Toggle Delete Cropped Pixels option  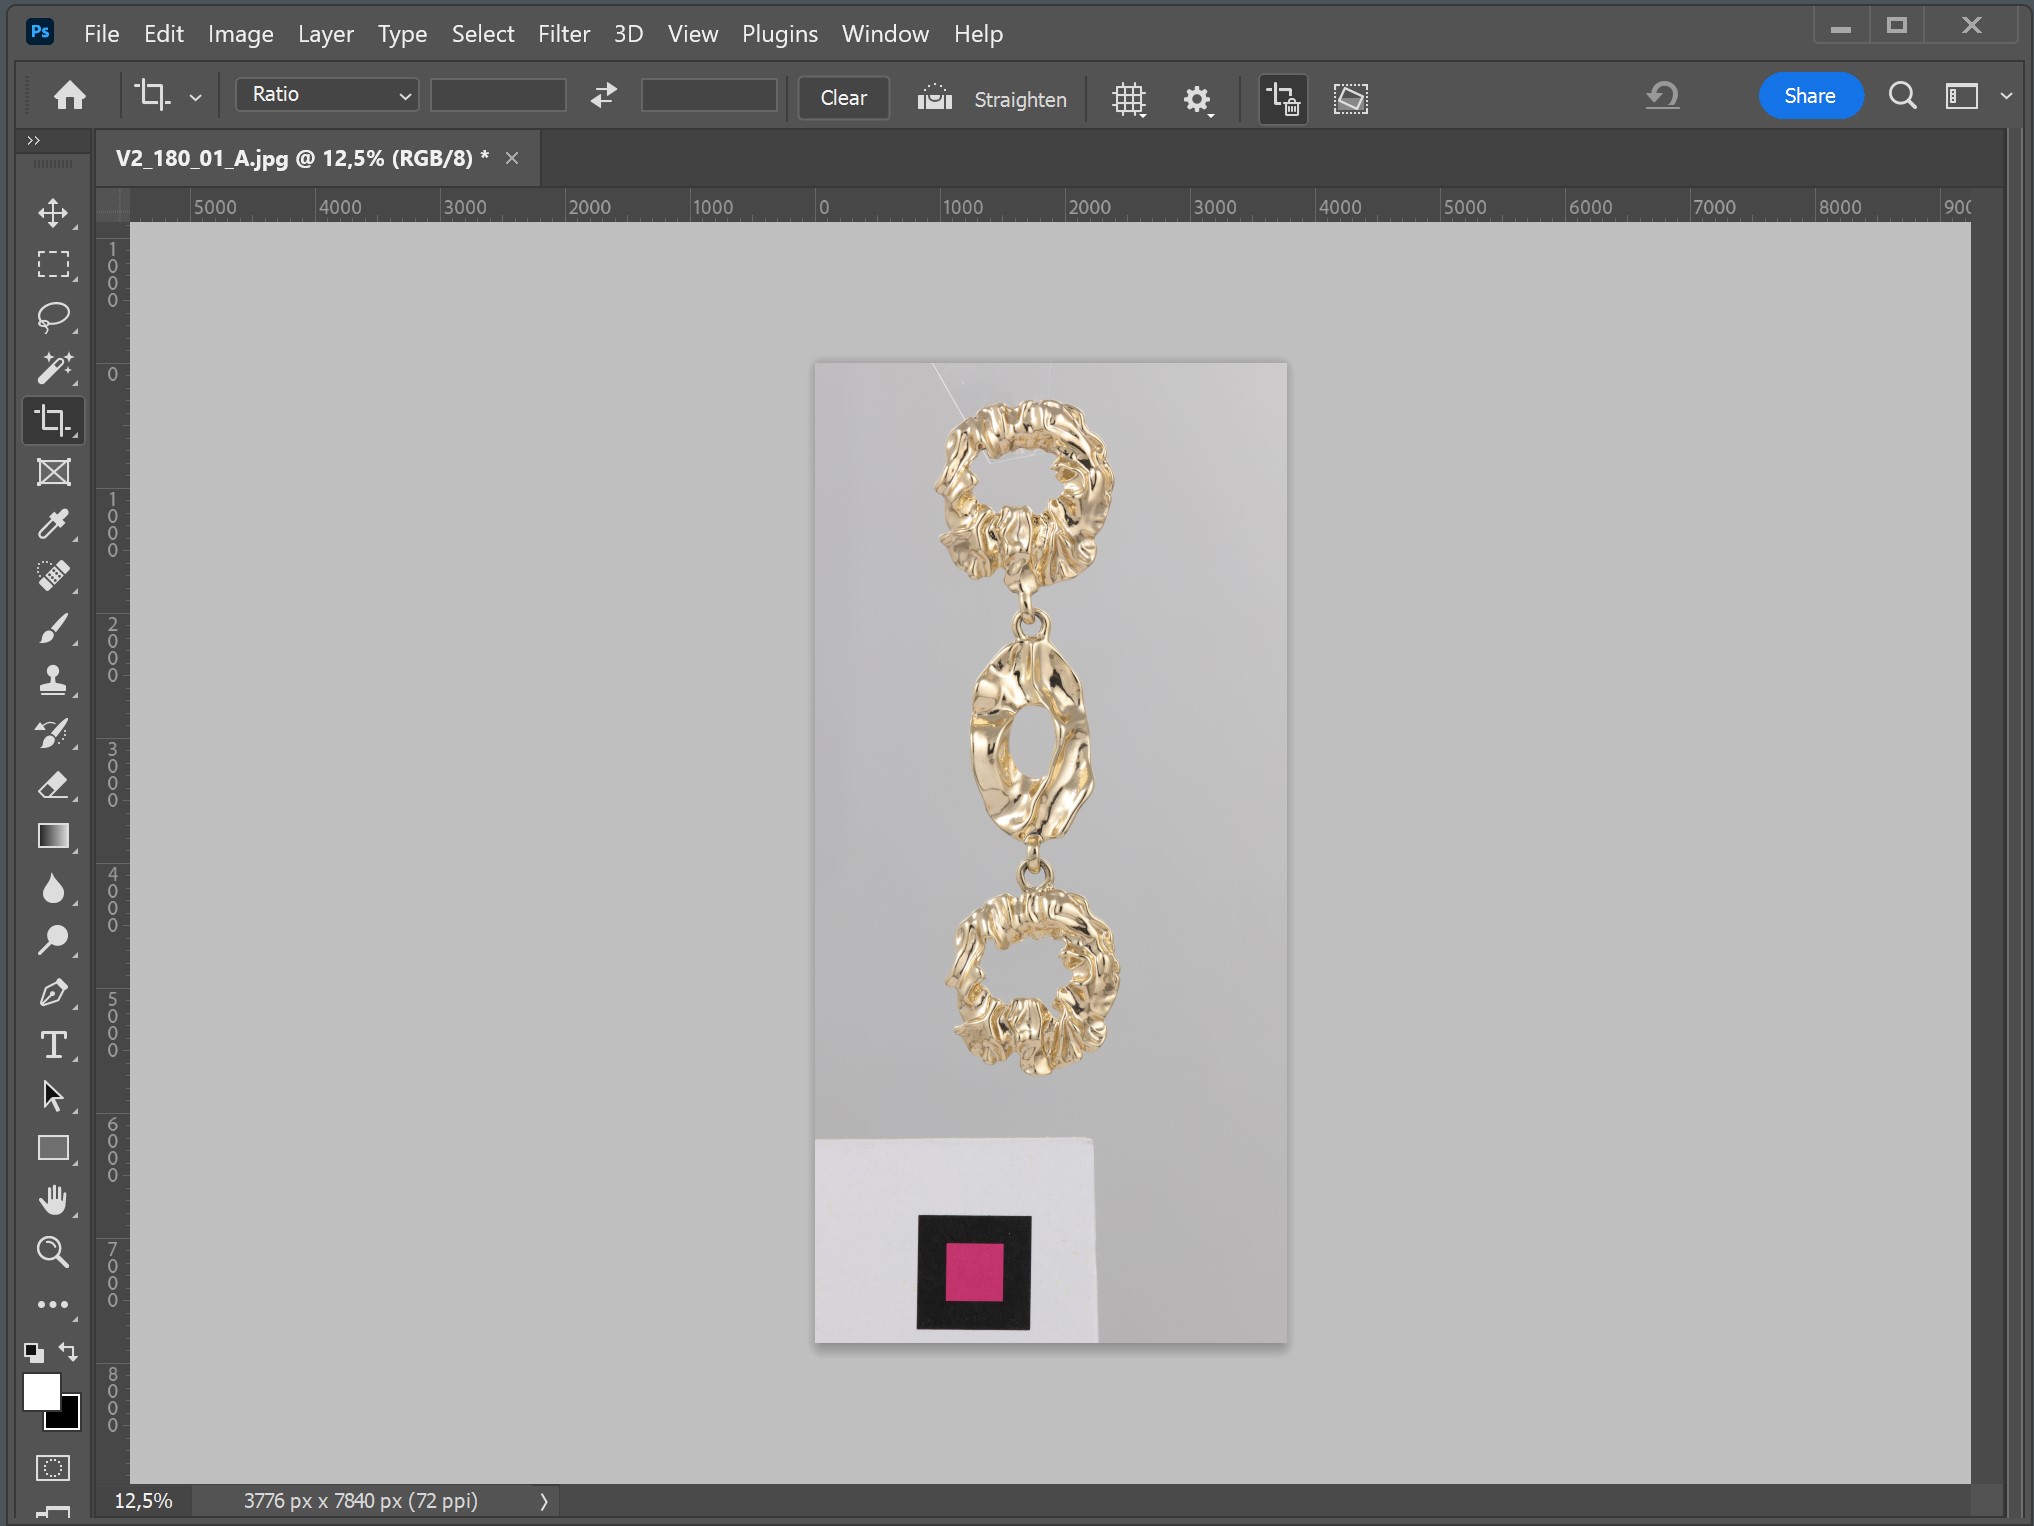tap(1283, 99)
